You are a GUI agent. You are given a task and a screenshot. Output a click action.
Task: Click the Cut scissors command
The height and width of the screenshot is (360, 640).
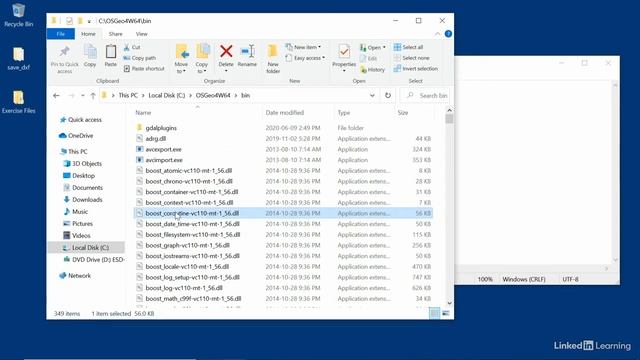pos(132,47)
